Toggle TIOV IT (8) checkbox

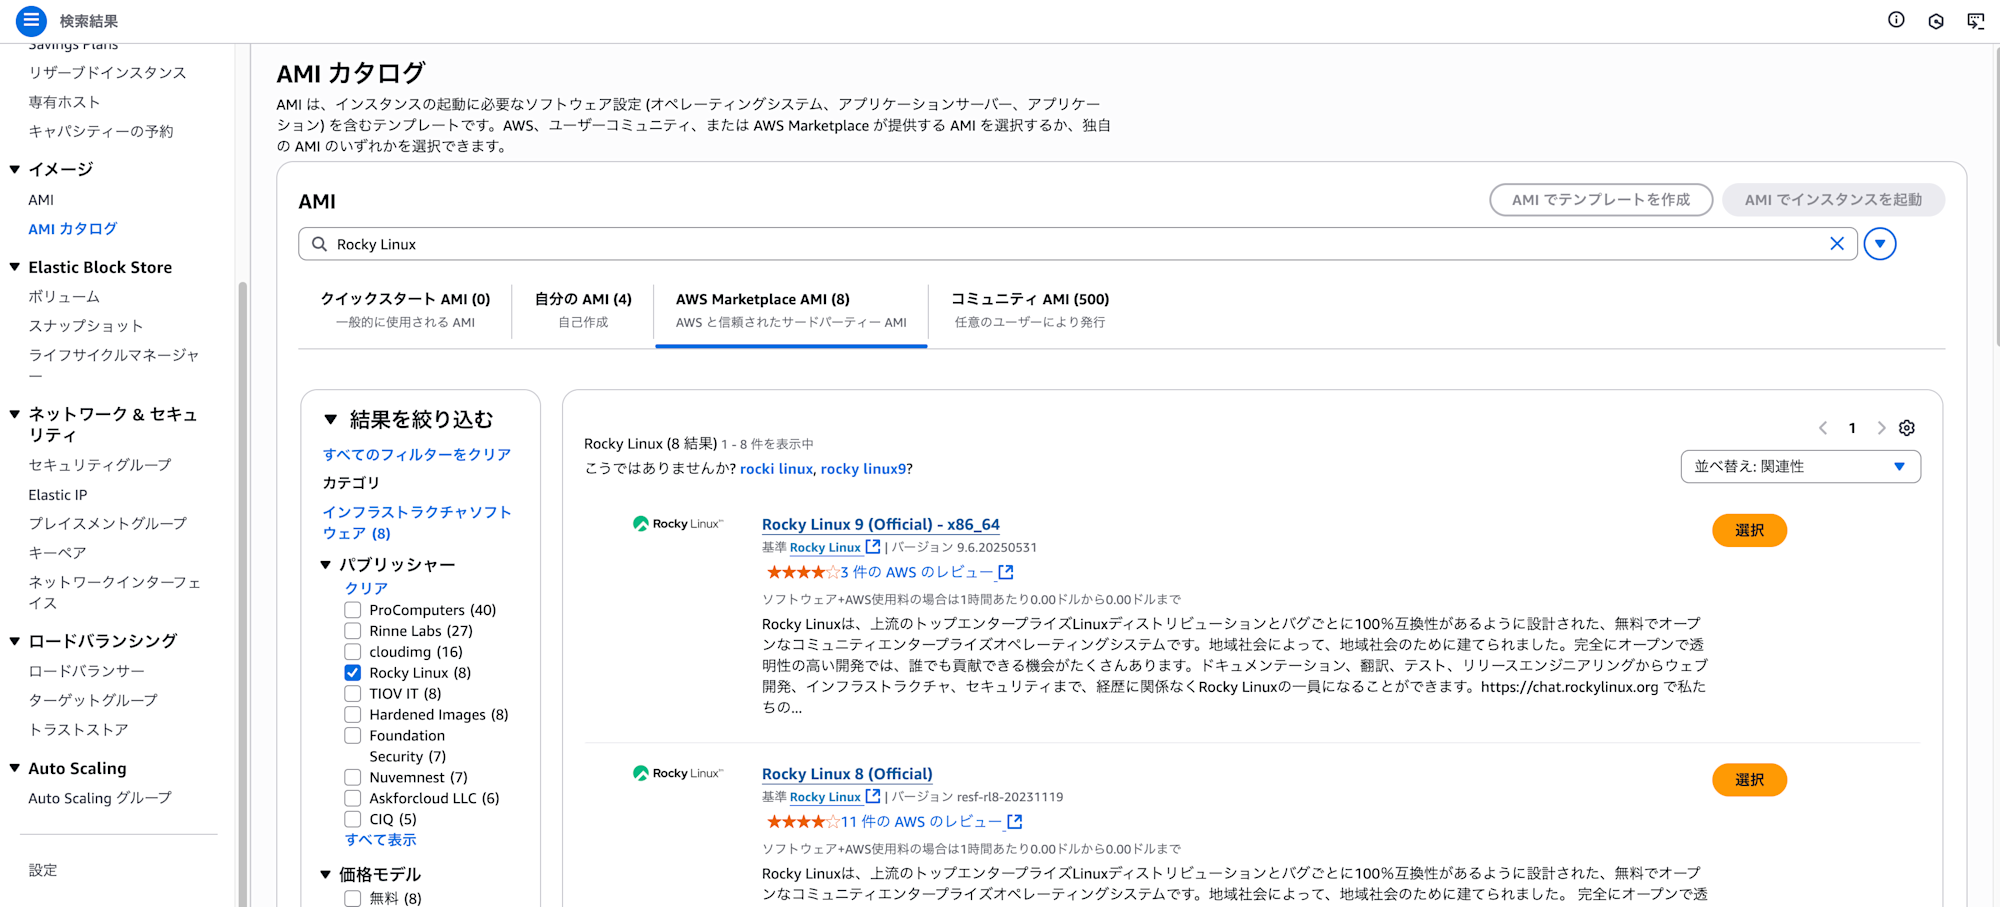(353, 694)
